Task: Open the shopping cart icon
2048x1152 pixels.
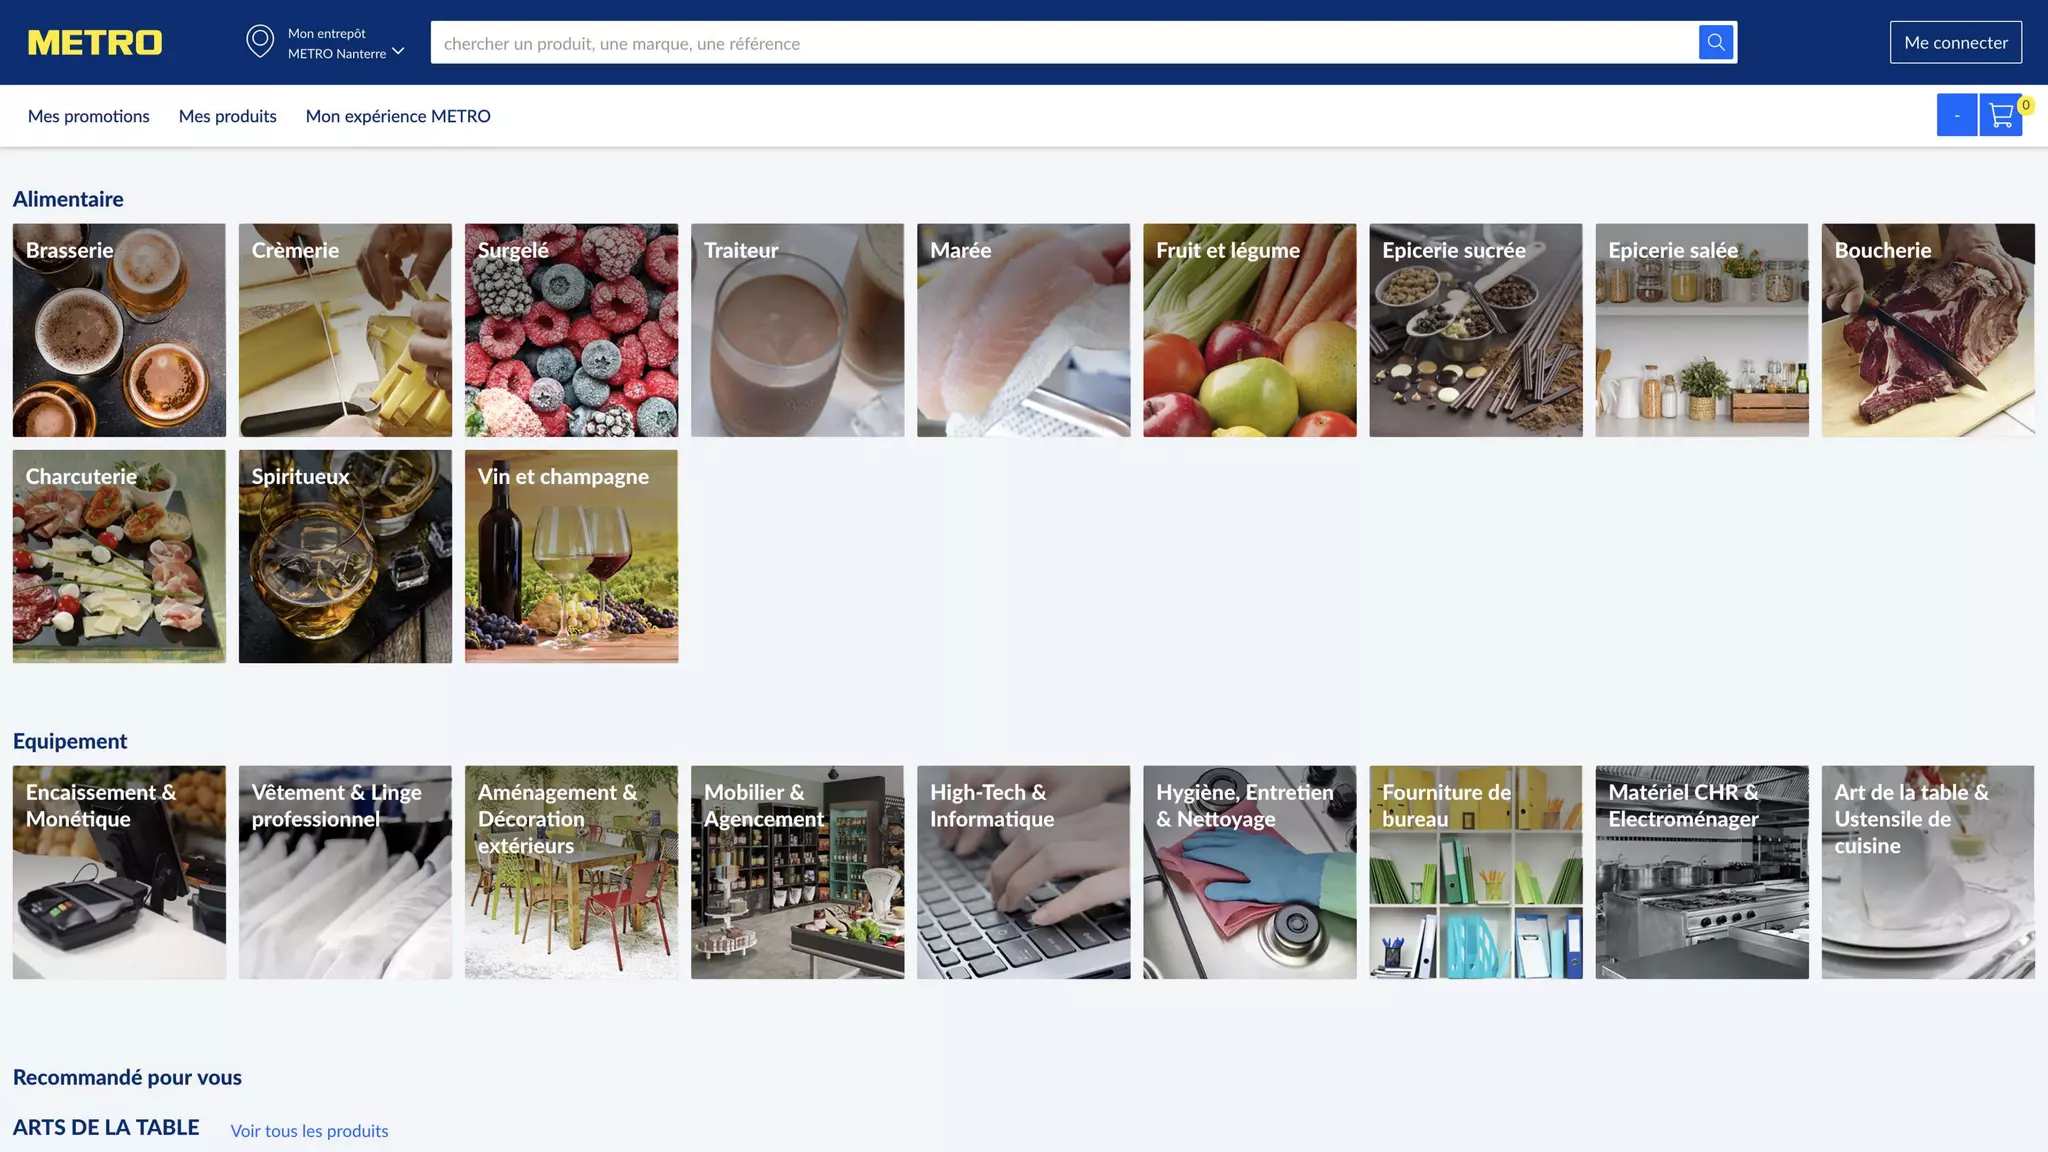Action: pyautogui.click(x=2001, y=115)
